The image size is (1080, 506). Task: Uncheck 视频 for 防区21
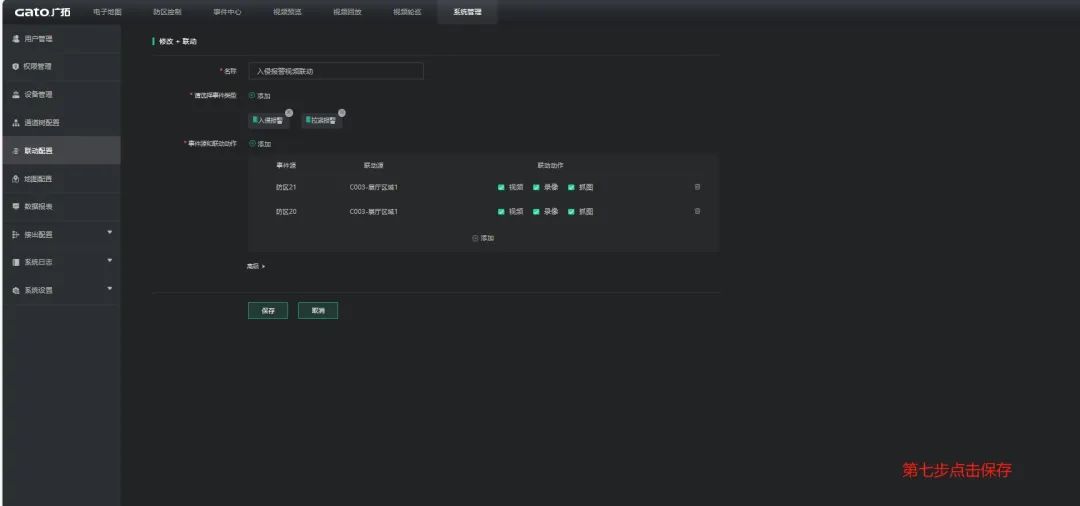click(x=501, y=186)
